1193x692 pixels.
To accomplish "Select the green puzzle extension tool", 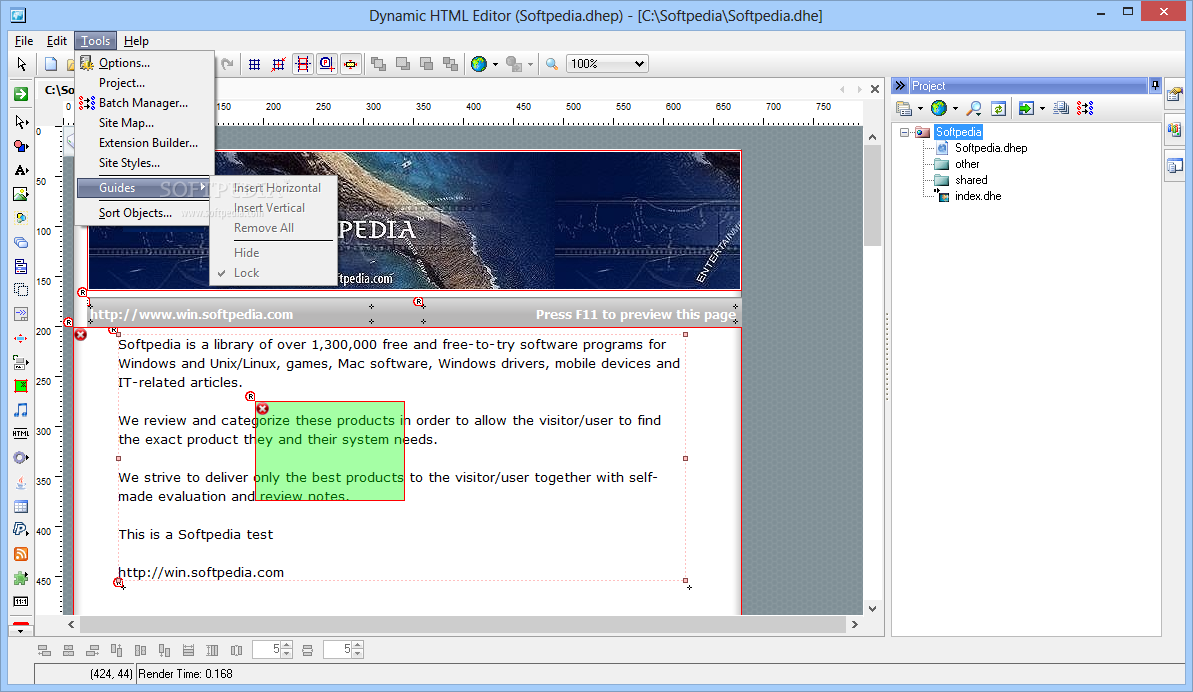I will tap(21, 579).
